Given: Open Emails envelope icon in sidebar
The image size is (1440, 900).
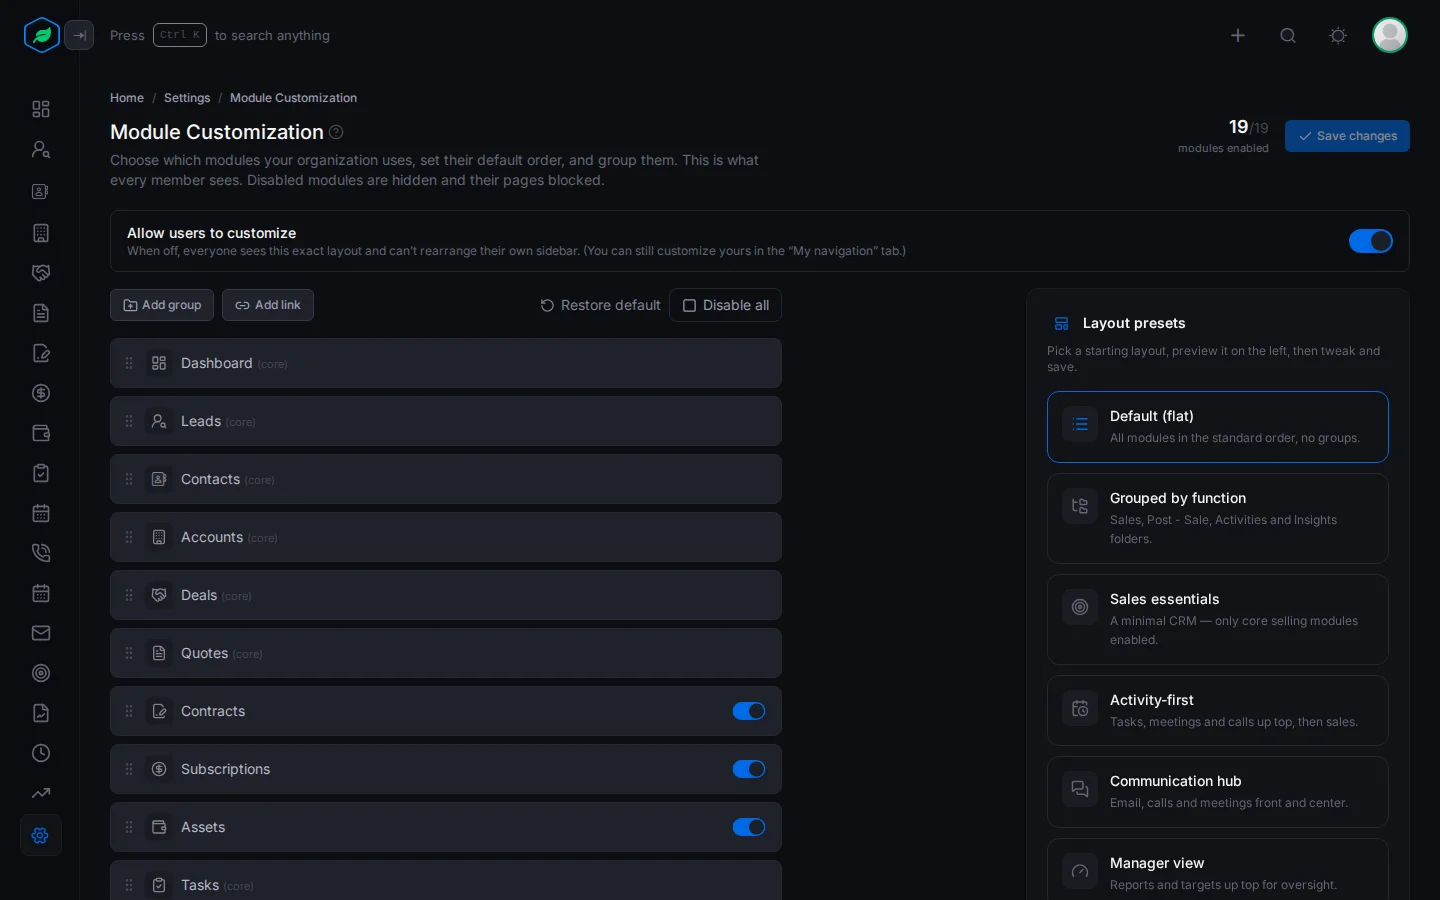Looking at the screenshot, I should click(41, 633).
